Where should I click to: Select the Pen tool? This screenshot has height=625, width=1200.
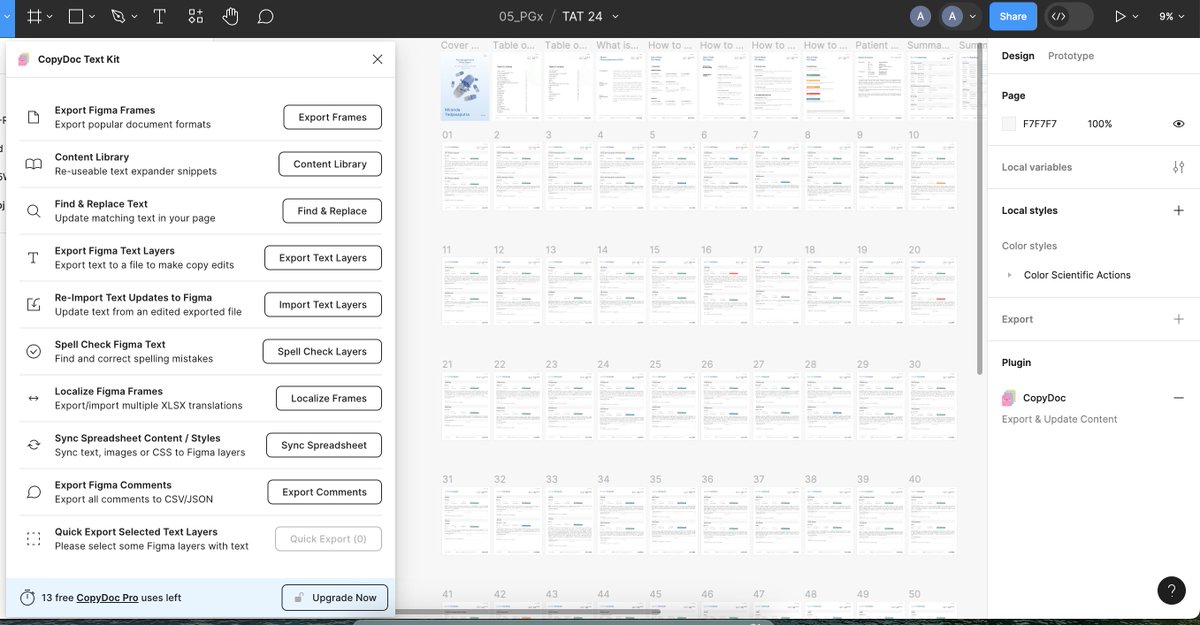click(x=118, y=17)
